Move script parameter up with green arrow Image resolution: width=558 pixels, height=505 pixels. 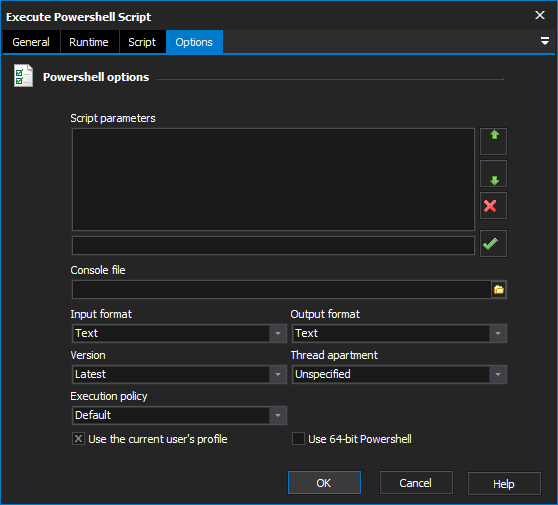point(493,141)
